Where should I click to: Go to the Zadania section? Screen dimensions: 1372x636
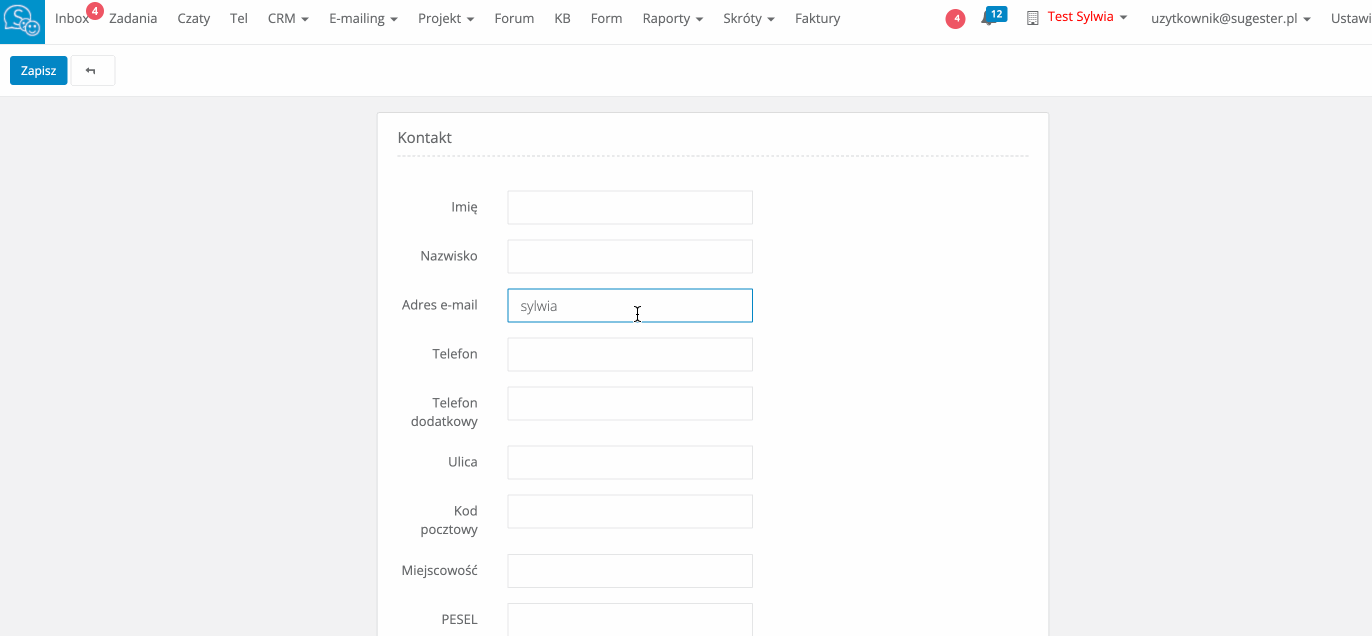[133, 19]
